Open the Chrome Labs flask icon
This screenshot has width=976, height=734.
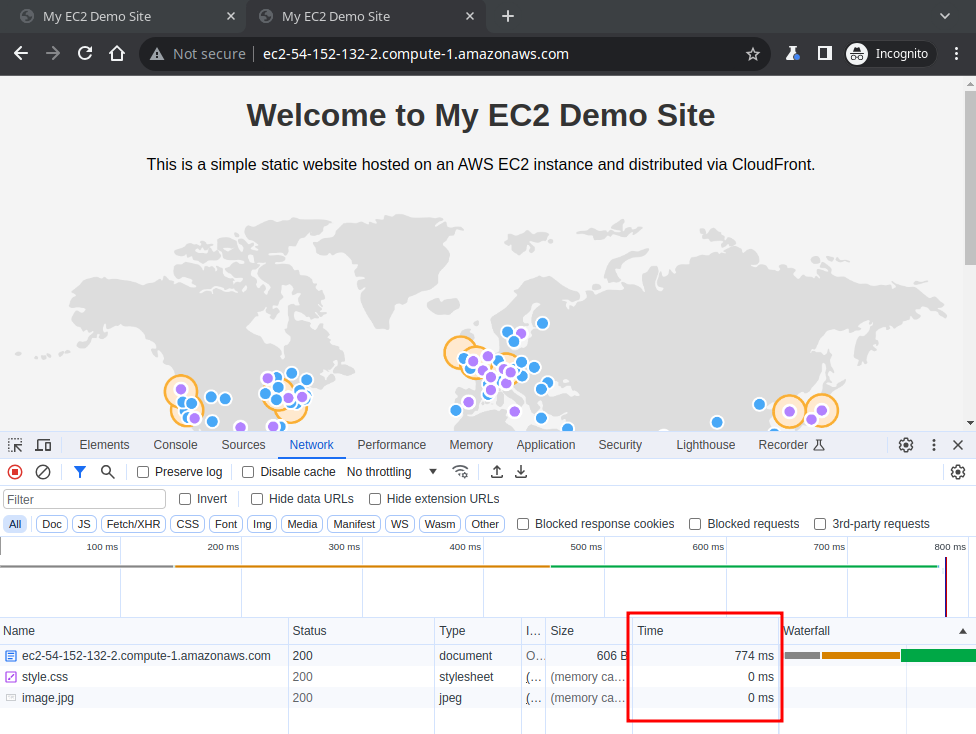coord(792,54)
